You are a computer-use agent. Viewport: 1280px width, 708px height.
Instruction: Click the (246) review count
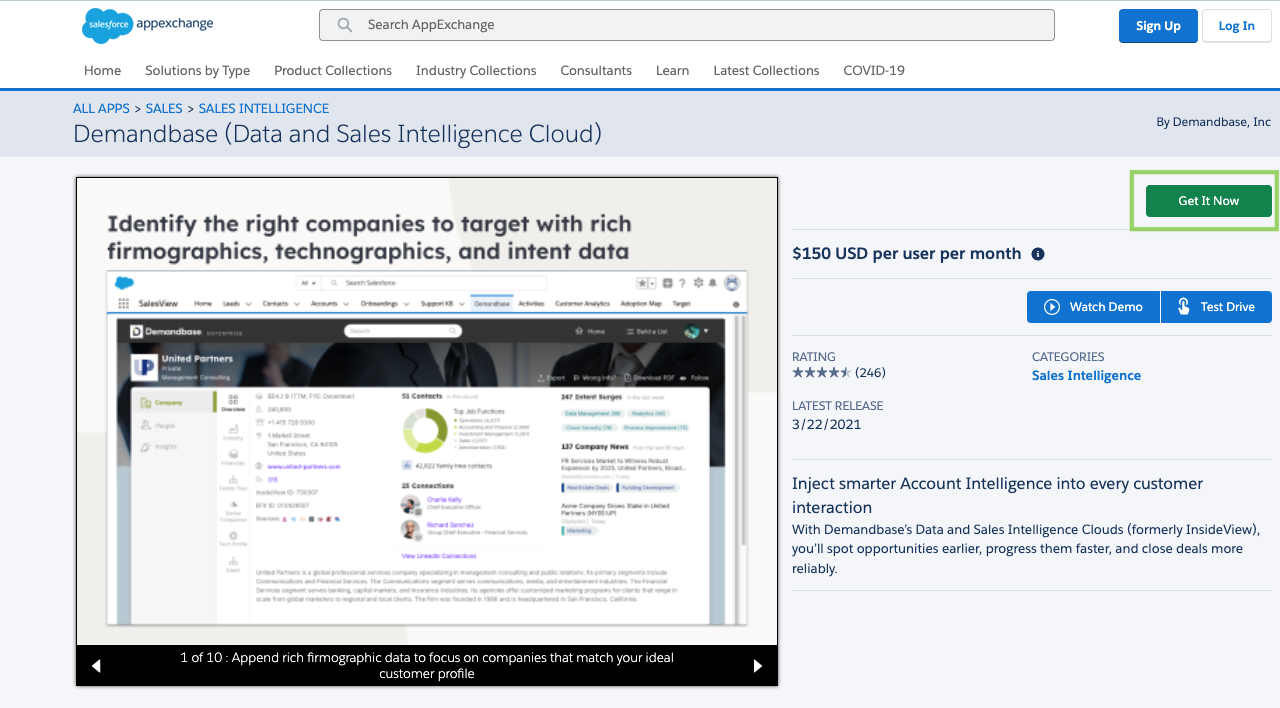pyautogui.click(x=870, y=373)
